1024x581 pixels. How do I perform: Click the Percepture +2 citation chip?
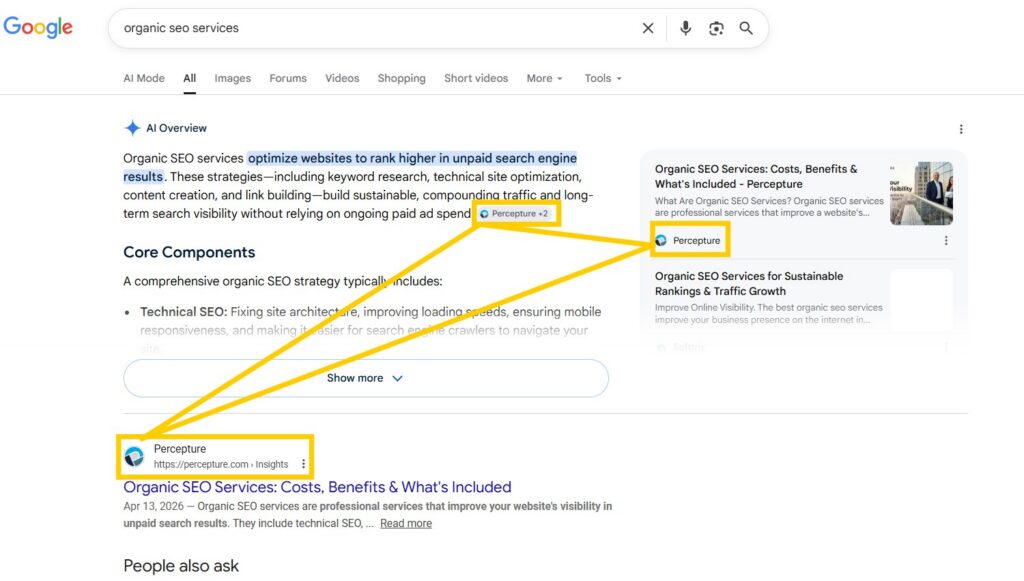515,213
